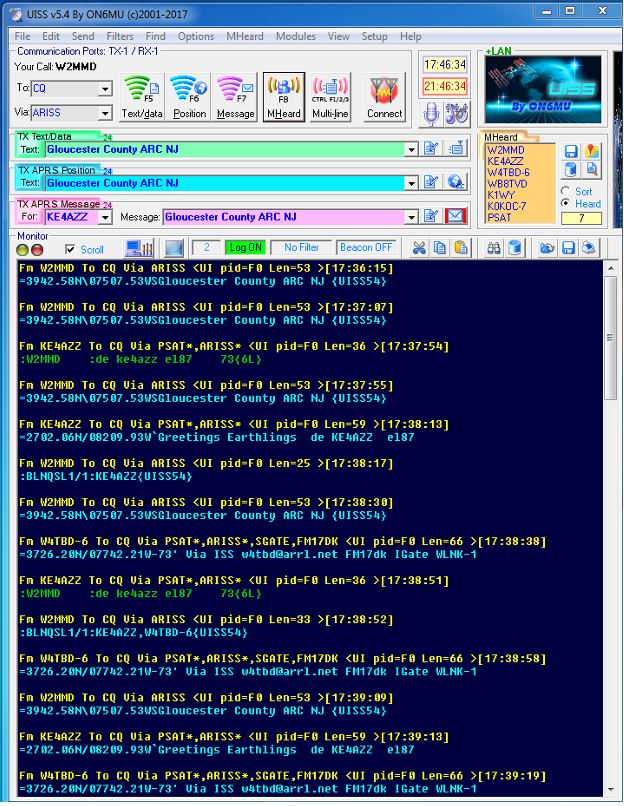
Task: Click the music notes sound icon
Action: tap(456, 114)
